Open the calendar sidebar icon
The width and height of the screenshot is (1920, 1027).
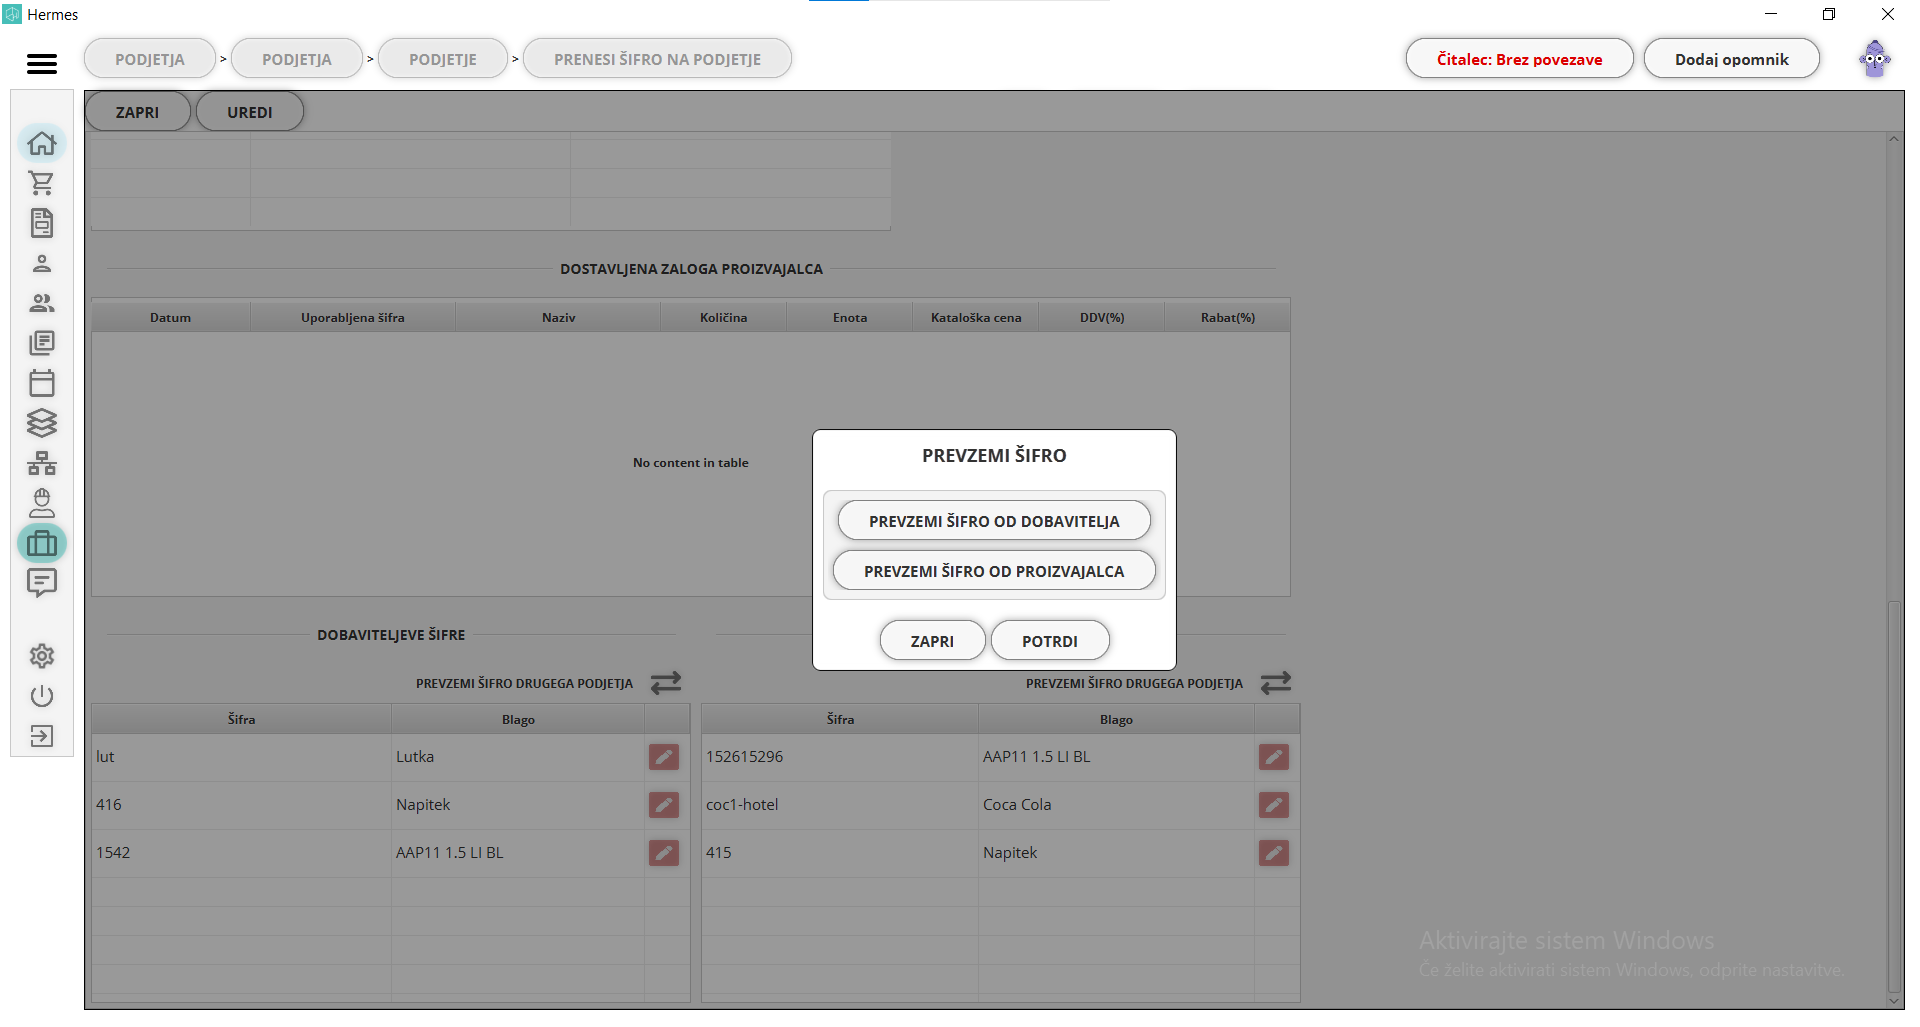(x=42, y=383)
